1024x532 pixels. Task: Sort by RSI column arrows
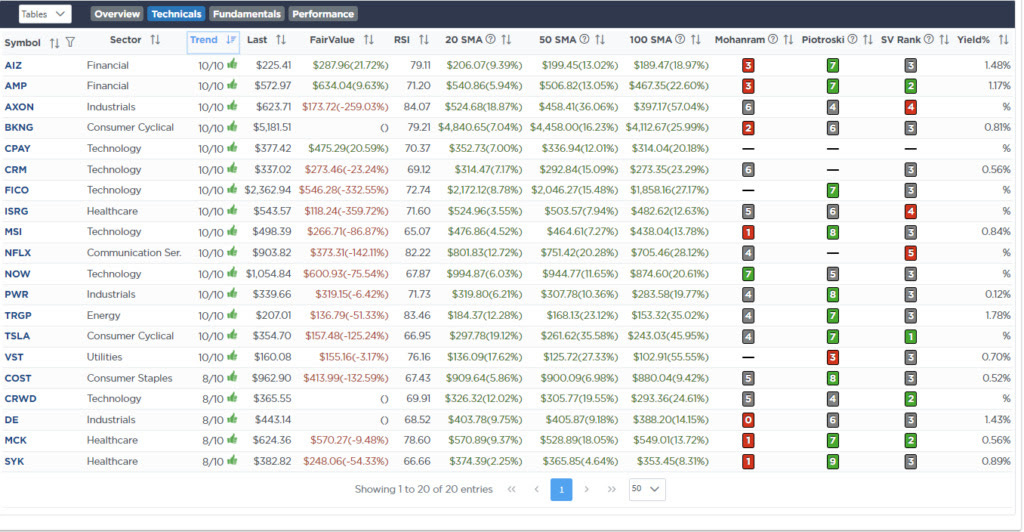(424, 40)
